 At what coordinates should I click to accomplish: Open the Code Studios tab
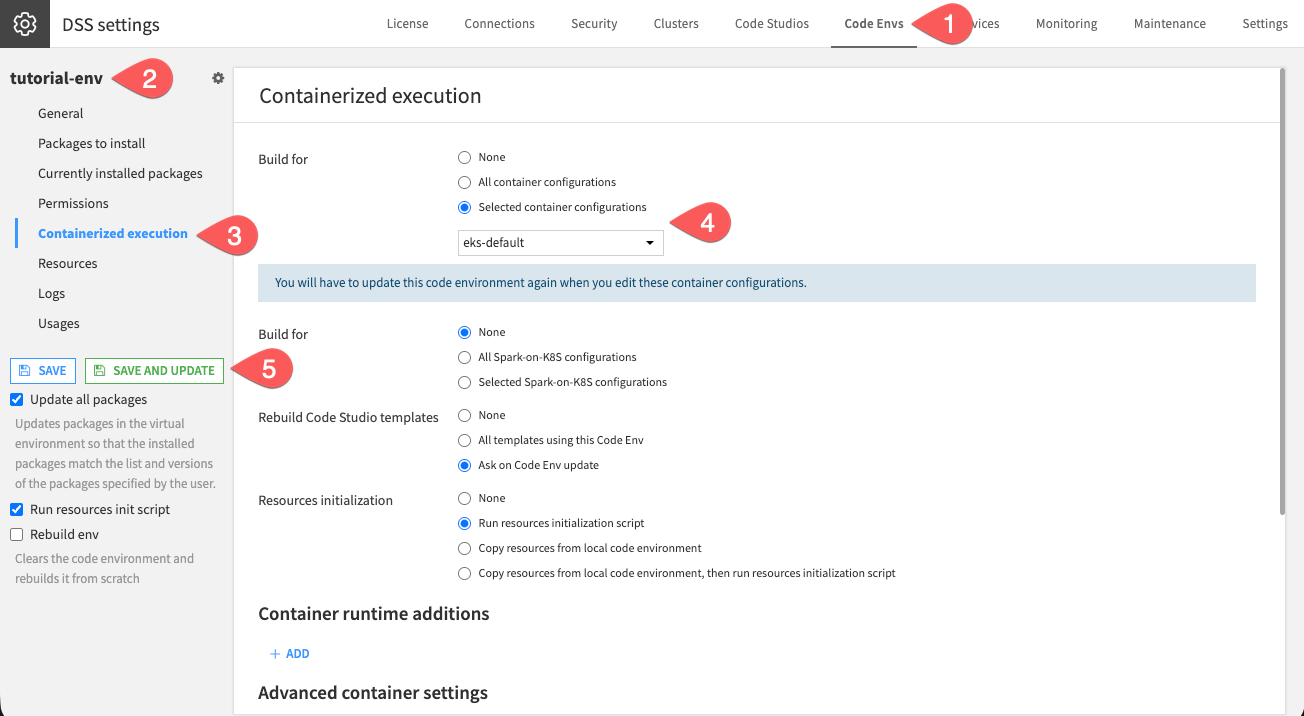[772, 24]
